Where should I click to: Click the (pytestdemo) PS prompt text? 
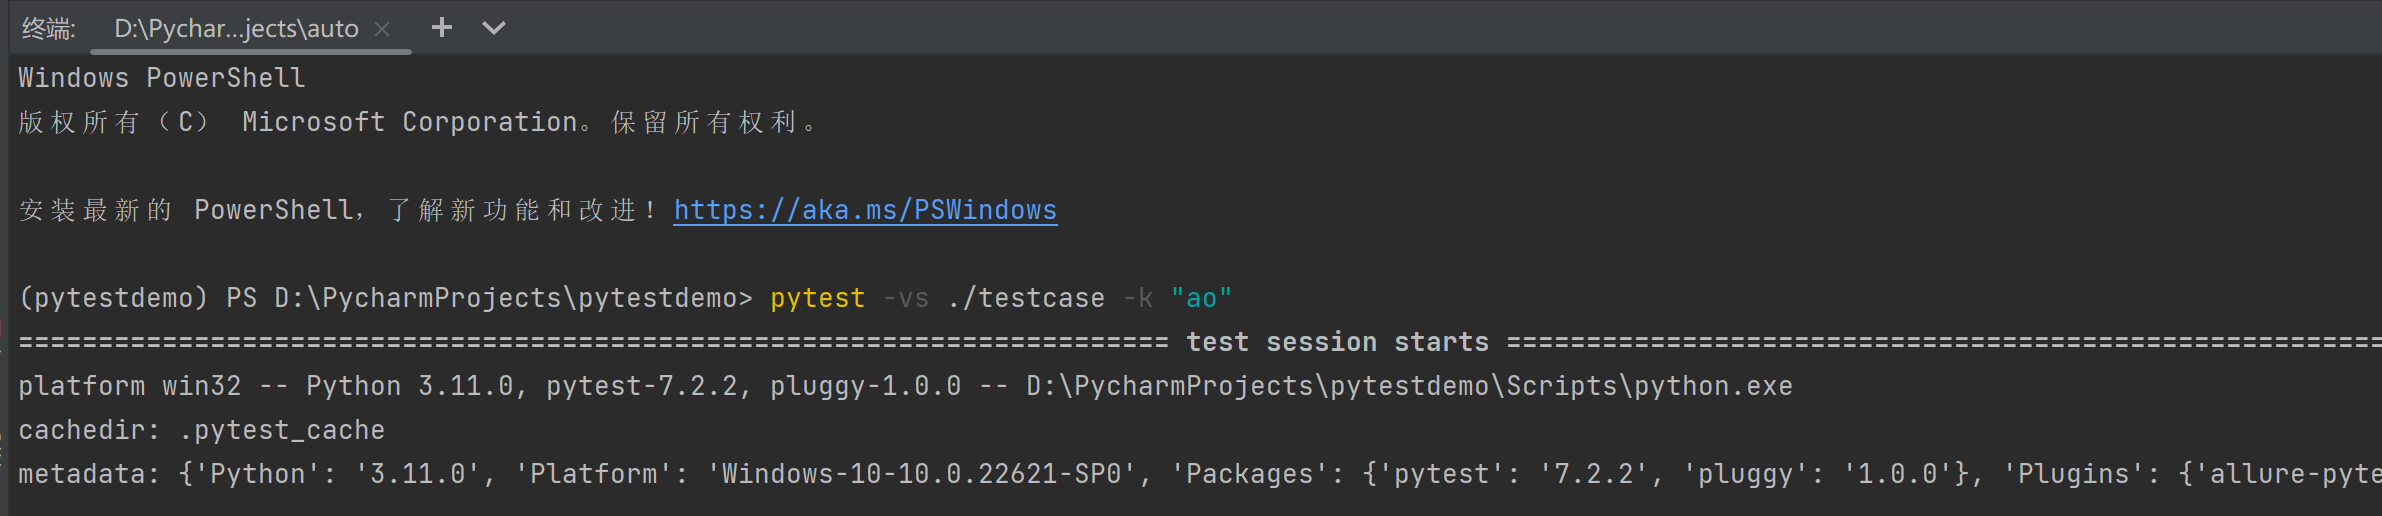[138, 298]
